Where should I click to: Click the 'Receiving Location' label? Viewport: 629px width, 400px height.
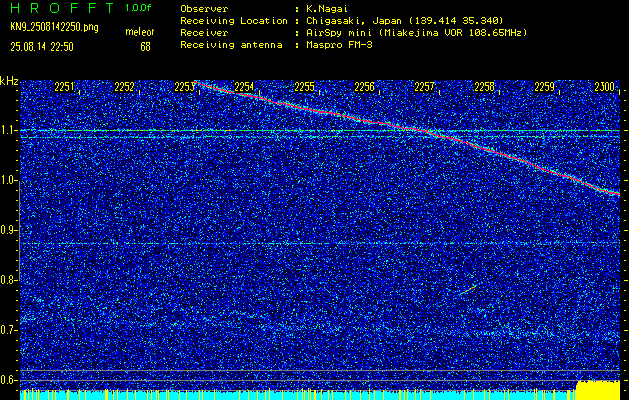click(234, 21)
